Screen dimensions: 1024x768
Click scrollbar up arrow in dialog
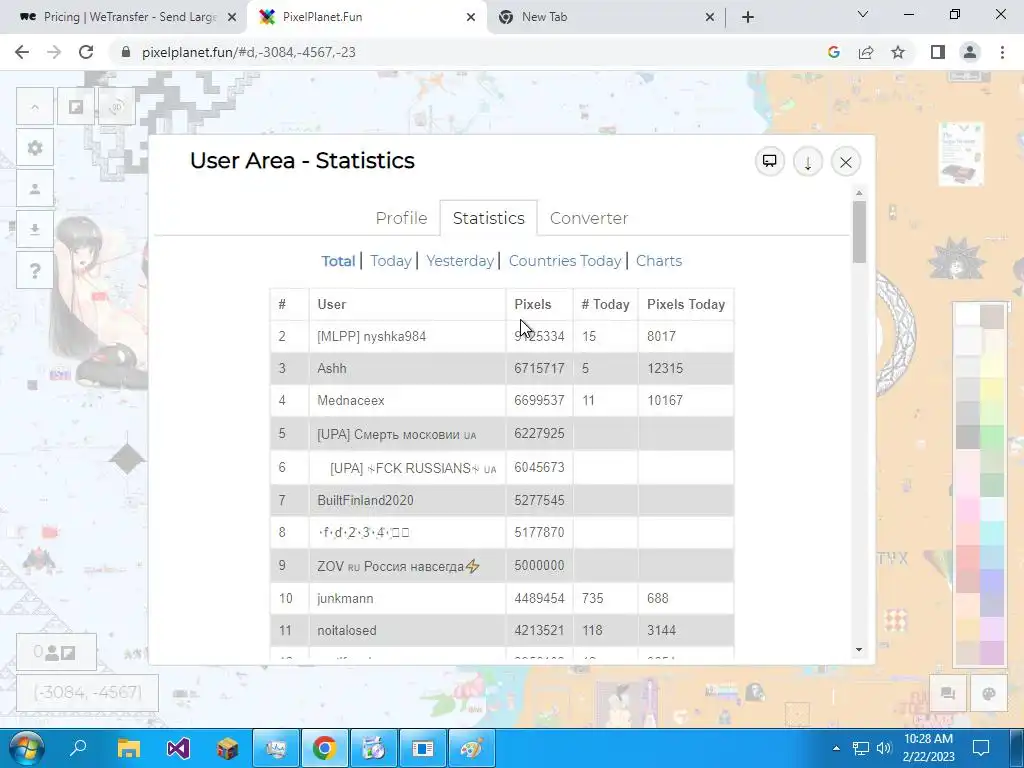coord(859,193)
